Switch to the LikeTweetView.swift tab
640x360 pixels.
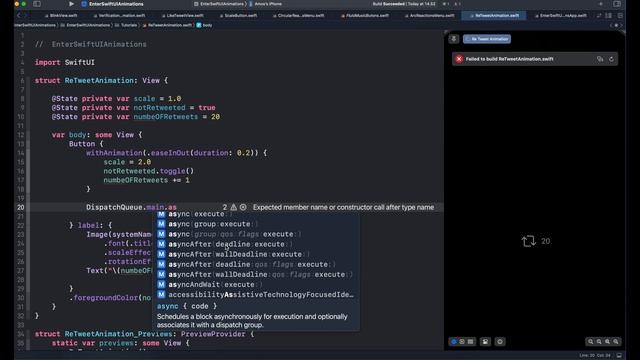pyautogui.click(x=182, y=16)
